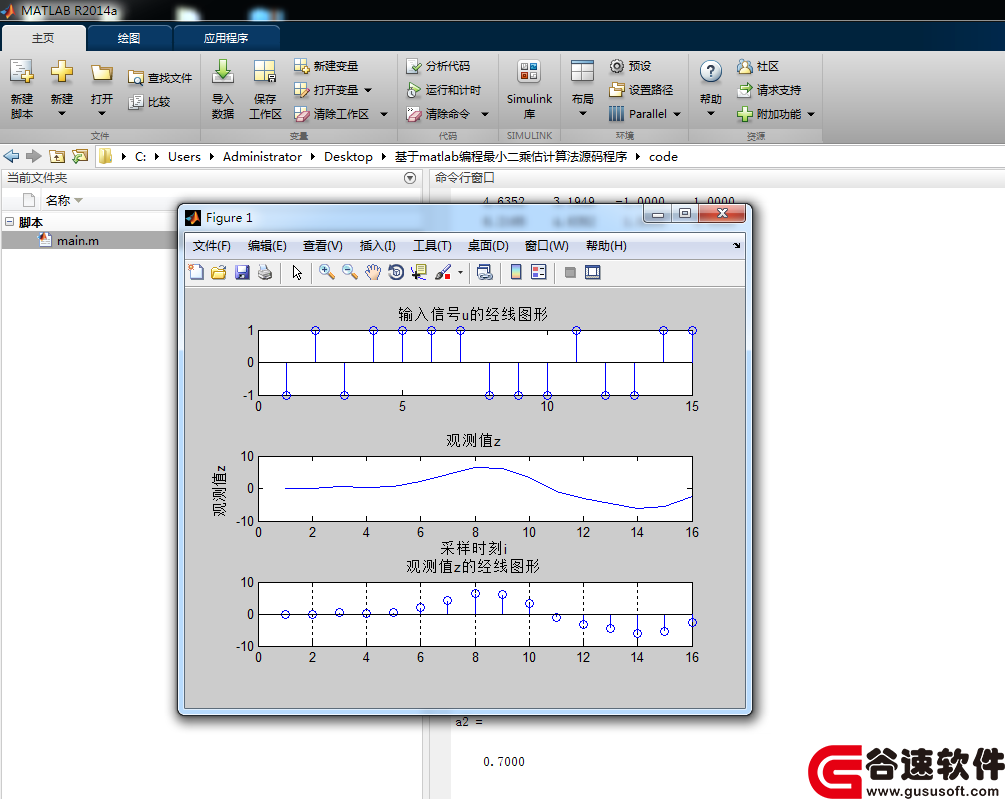The width and height of the screenshot is (1005, 799).
Task: Expand Clear Workspace (清除工作区) dropdown
Action: point(384,114)
